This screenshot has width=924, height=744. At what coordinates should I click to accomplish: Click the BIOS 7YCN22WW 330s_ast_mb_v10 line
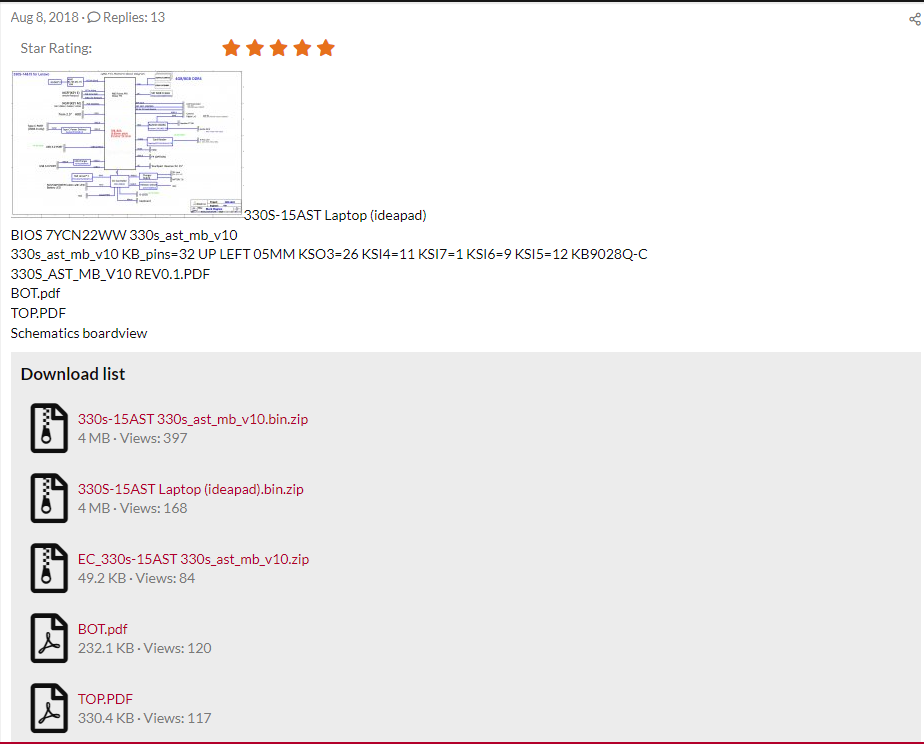pyautogui.click(x=124, y=235)
